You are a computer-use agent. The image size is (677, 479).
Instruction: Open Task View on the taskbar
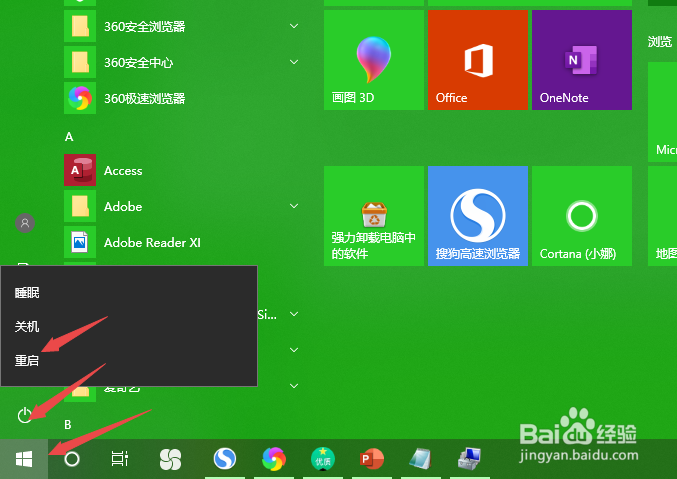coord(120,459)
